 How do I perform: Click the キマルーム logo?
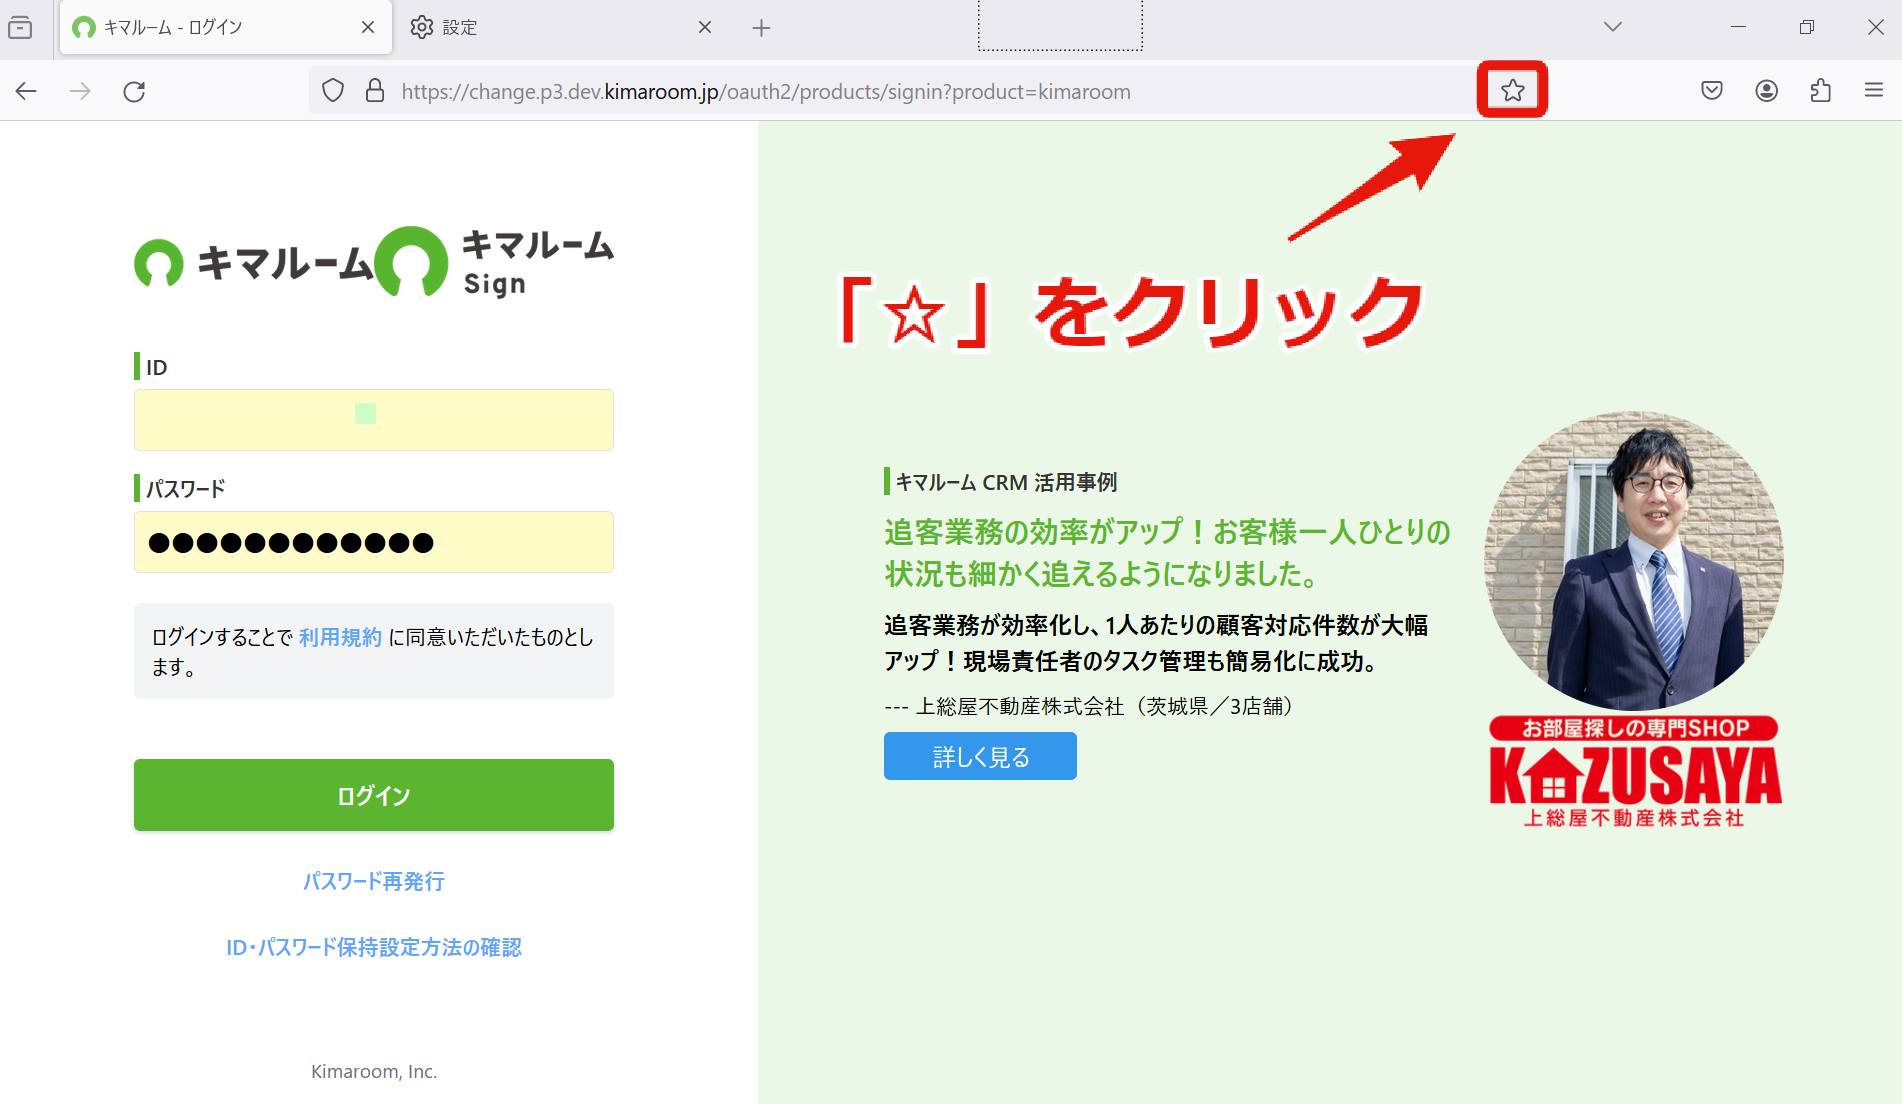(254, 263)
